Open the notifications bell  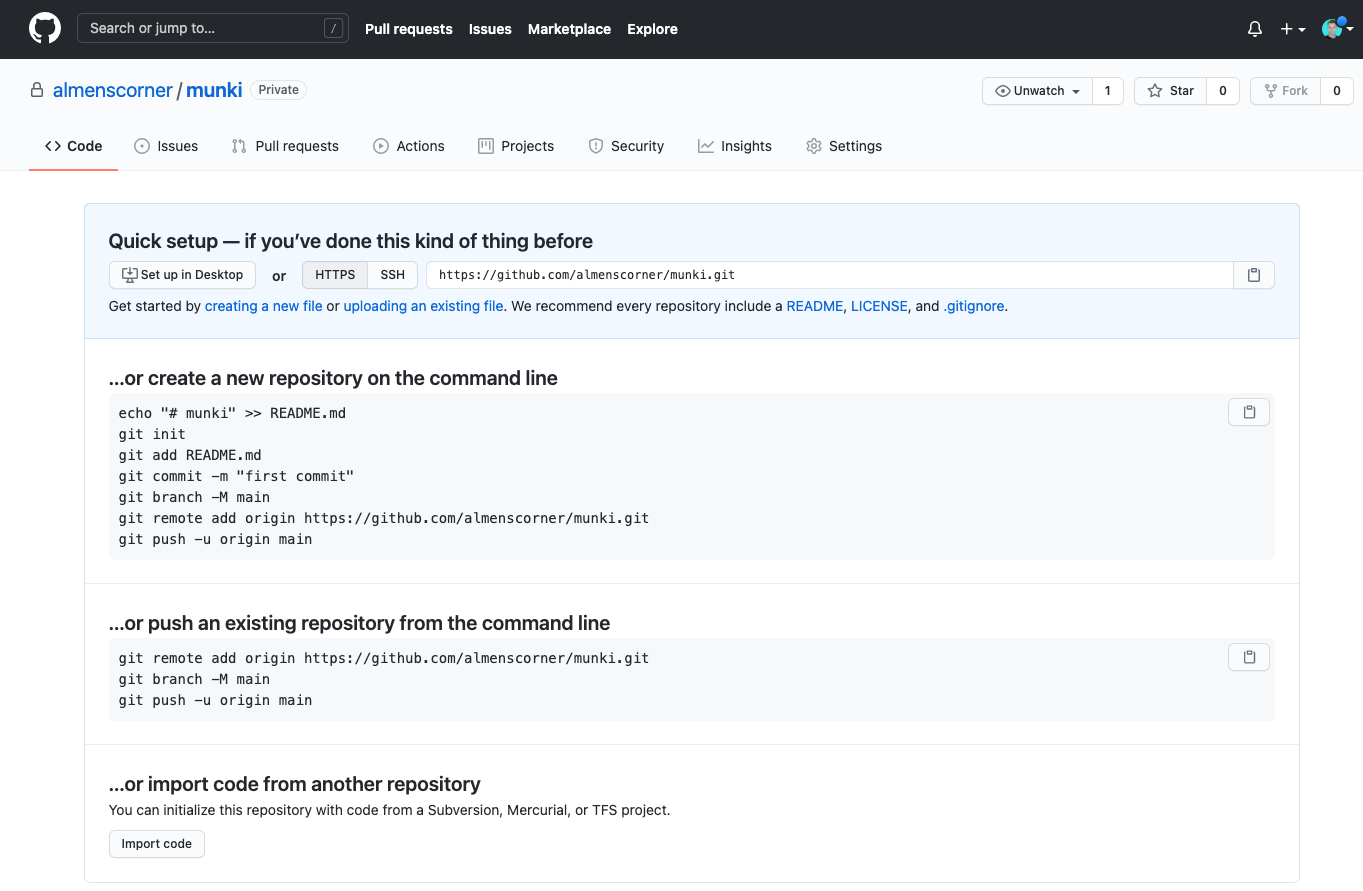[x=1255, y=29]
